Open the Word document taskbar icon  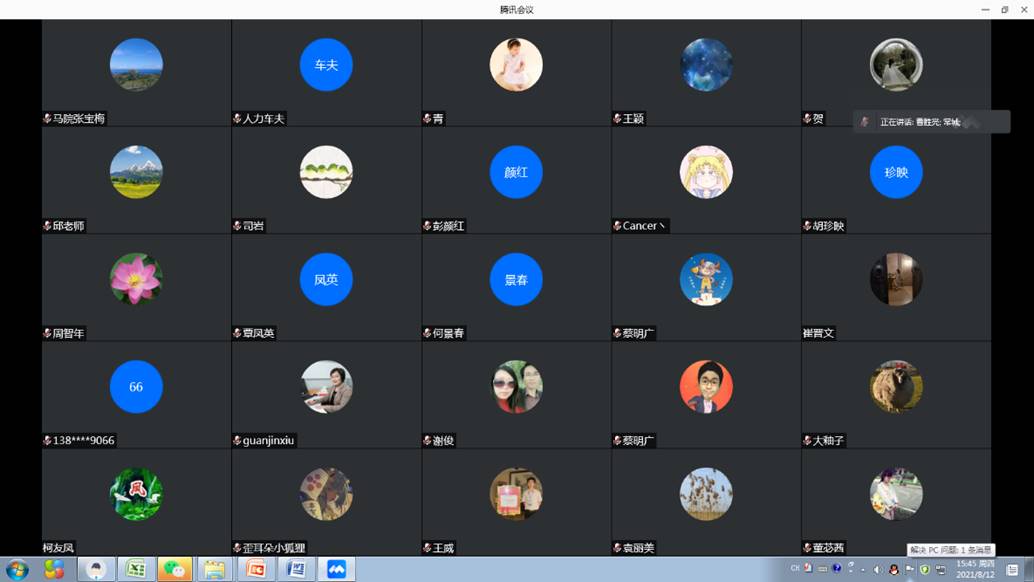296,569
